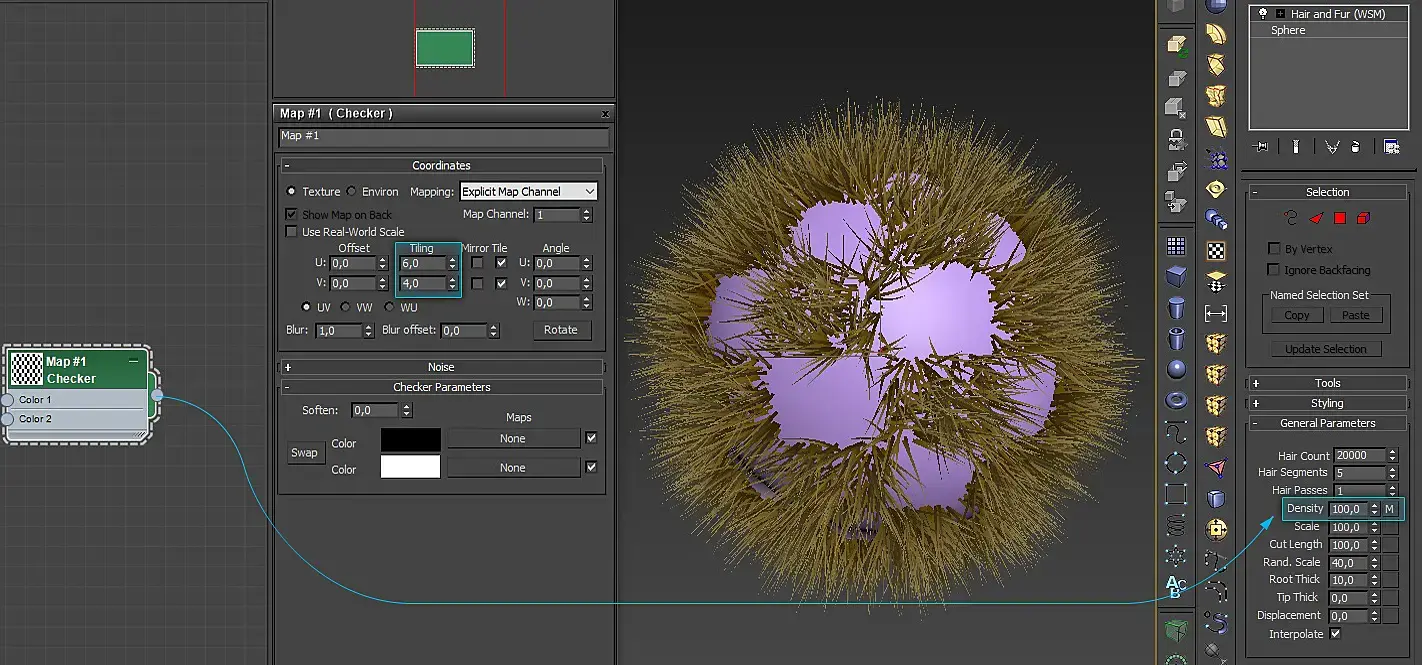Image resolution: width=1422 pixels, height=665 pixels.
Task: Click the Swap colors button
Action: [304, 453]
